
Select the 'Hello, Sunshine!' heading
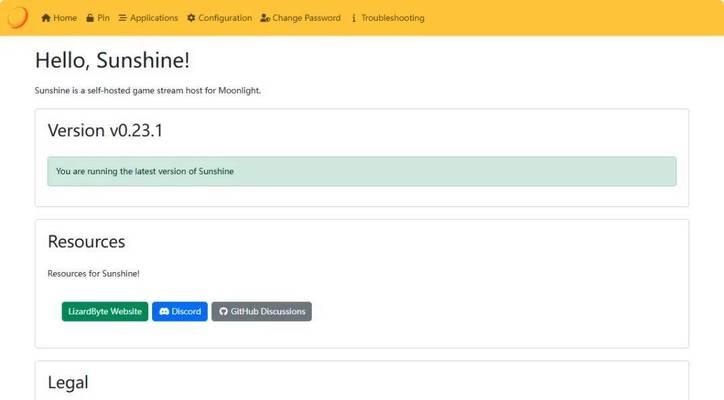pyautogui.click(x=112, y=61)
